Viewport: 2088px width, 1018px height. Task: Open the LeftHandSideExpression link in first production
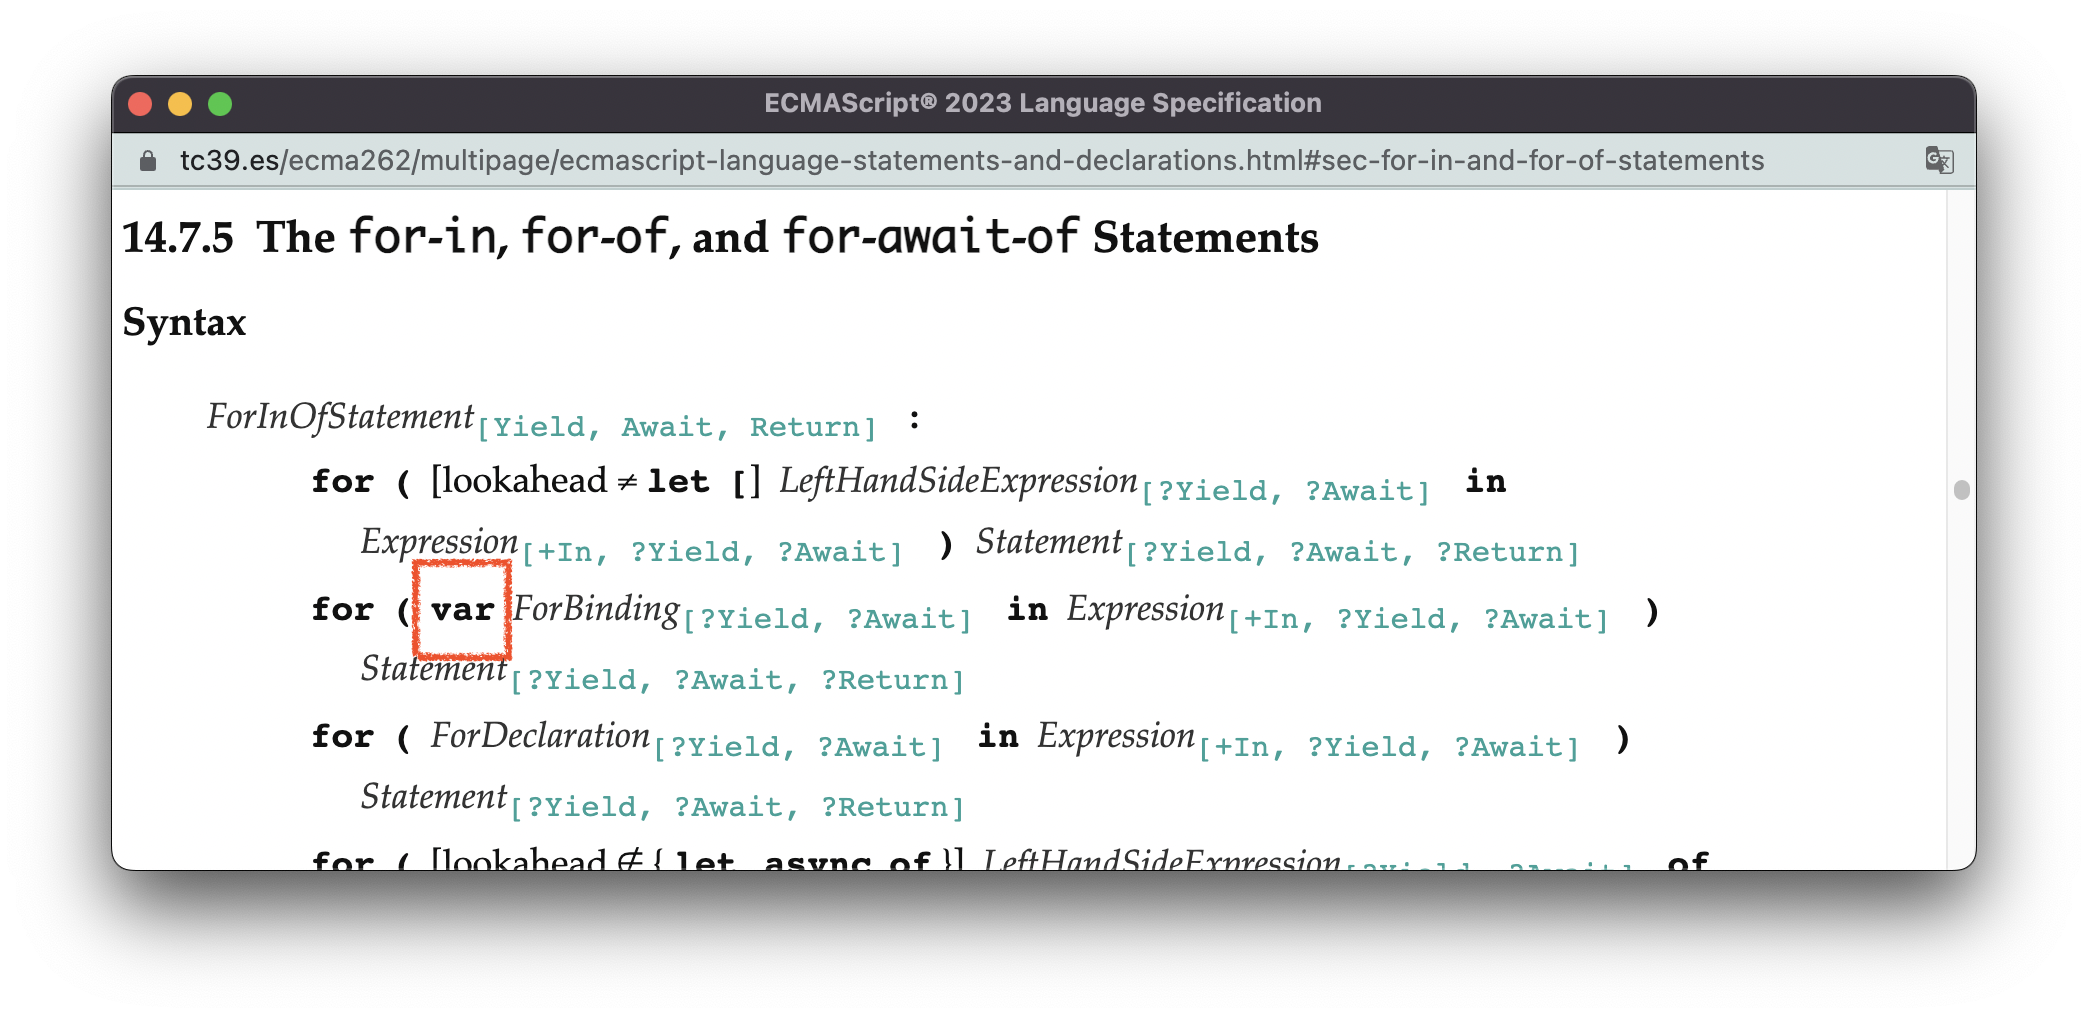point(958,481)
